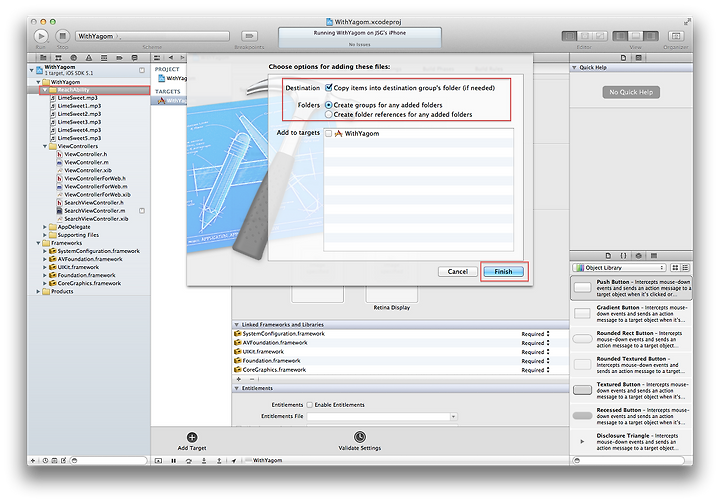Select Create groups for any added folders
Screen dimensions: 720x503
(x=328, y=105)
